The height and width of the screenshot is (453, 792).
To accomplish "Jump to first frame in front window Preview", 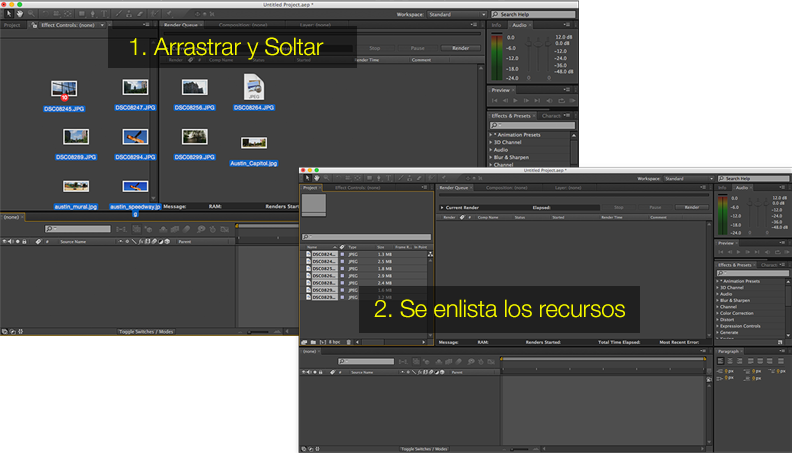I will coord(721,251).
